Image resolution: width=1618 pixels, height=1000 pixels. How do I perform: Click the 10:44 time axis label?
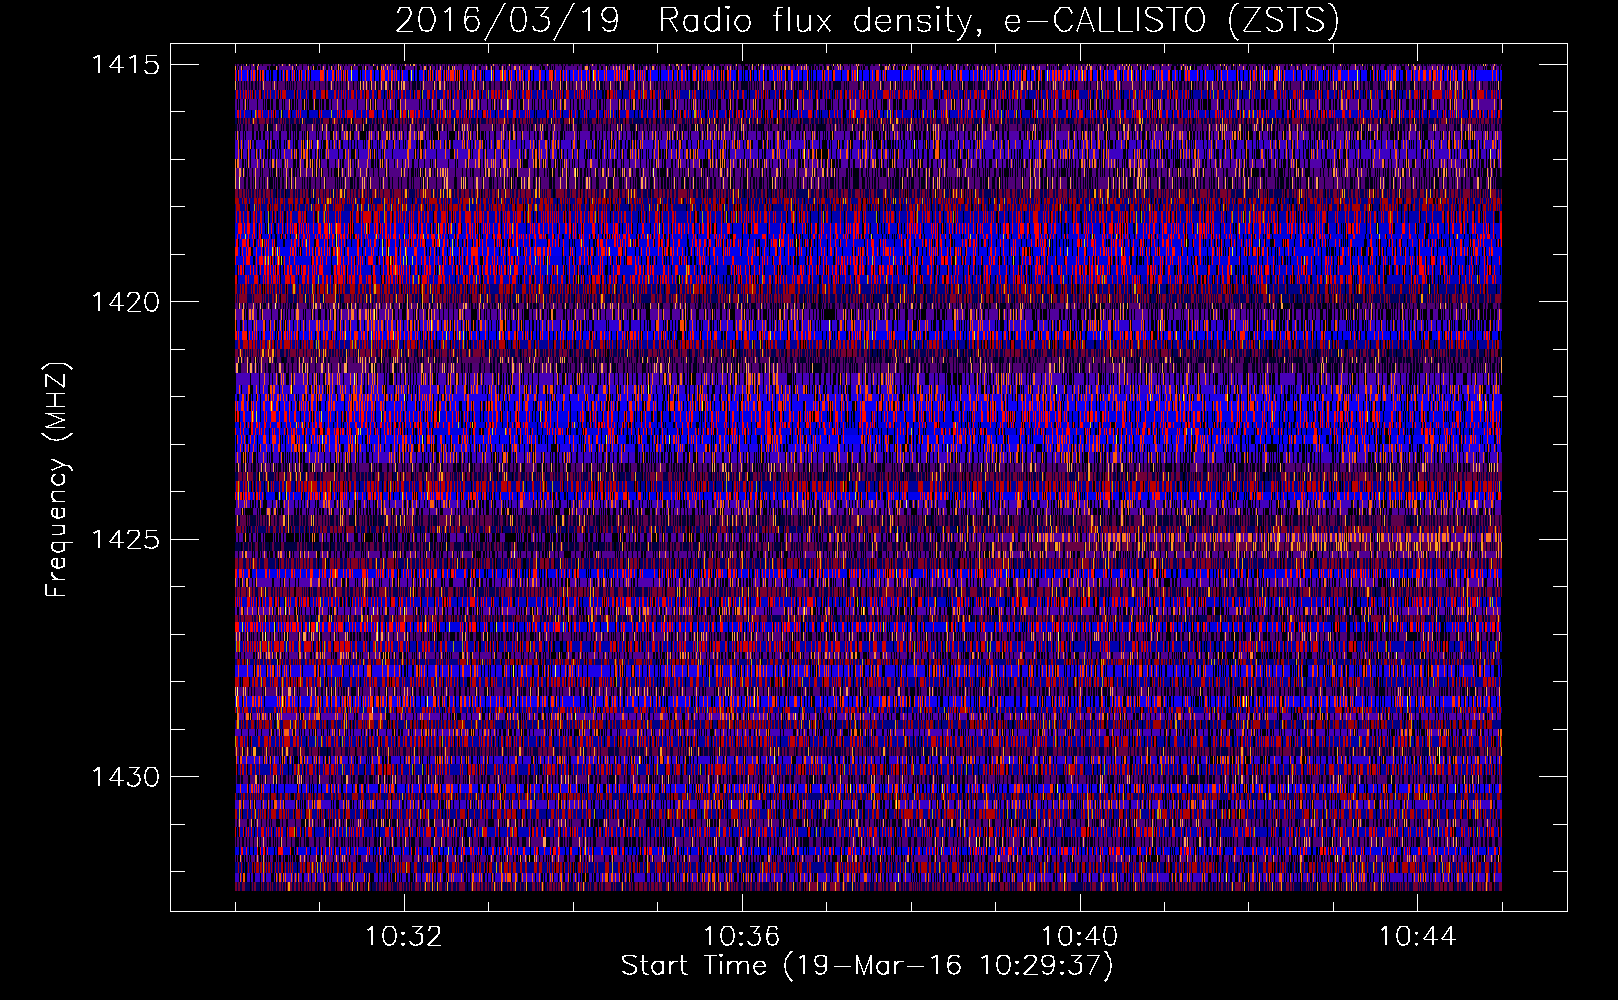click(x=1417, y=937)
